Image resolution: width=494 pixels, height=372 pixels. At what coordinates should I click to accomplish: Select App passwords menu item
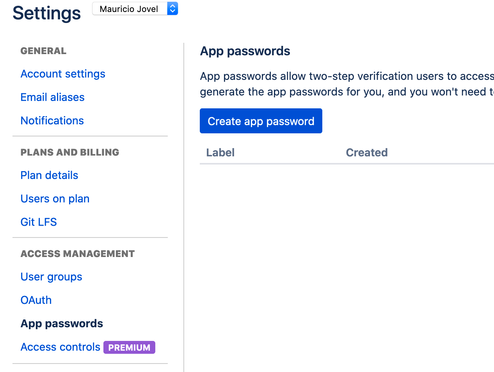click(x=62, y=323)
